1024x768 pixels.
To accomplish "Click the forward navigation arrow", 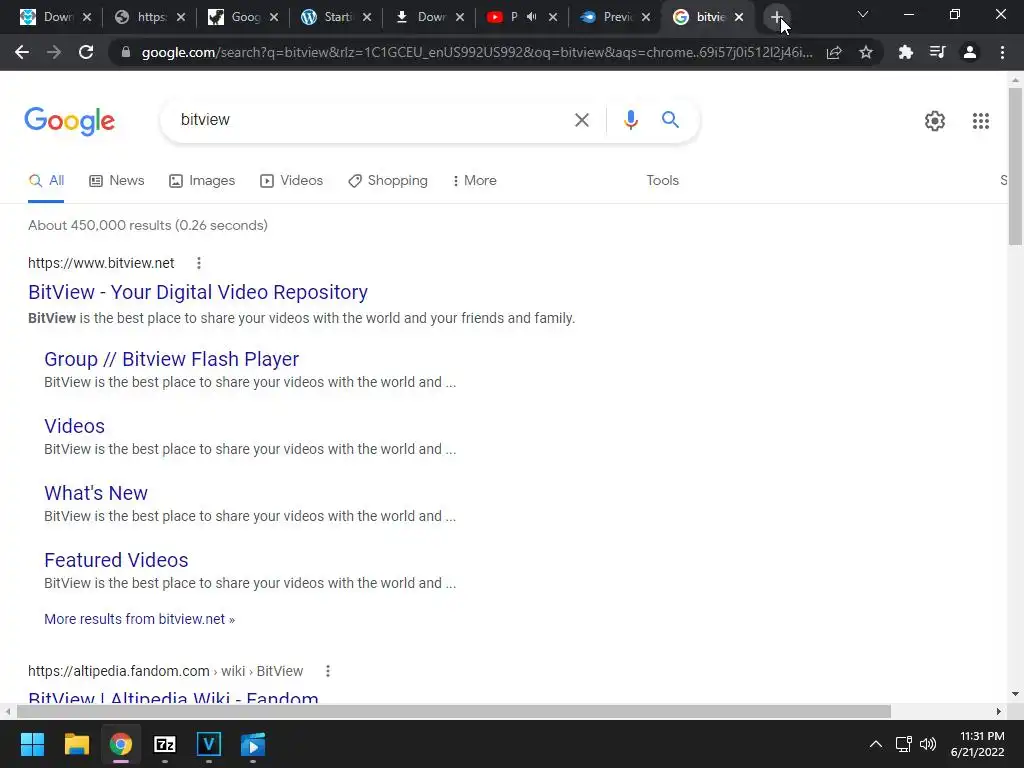I will coord(54,52).
